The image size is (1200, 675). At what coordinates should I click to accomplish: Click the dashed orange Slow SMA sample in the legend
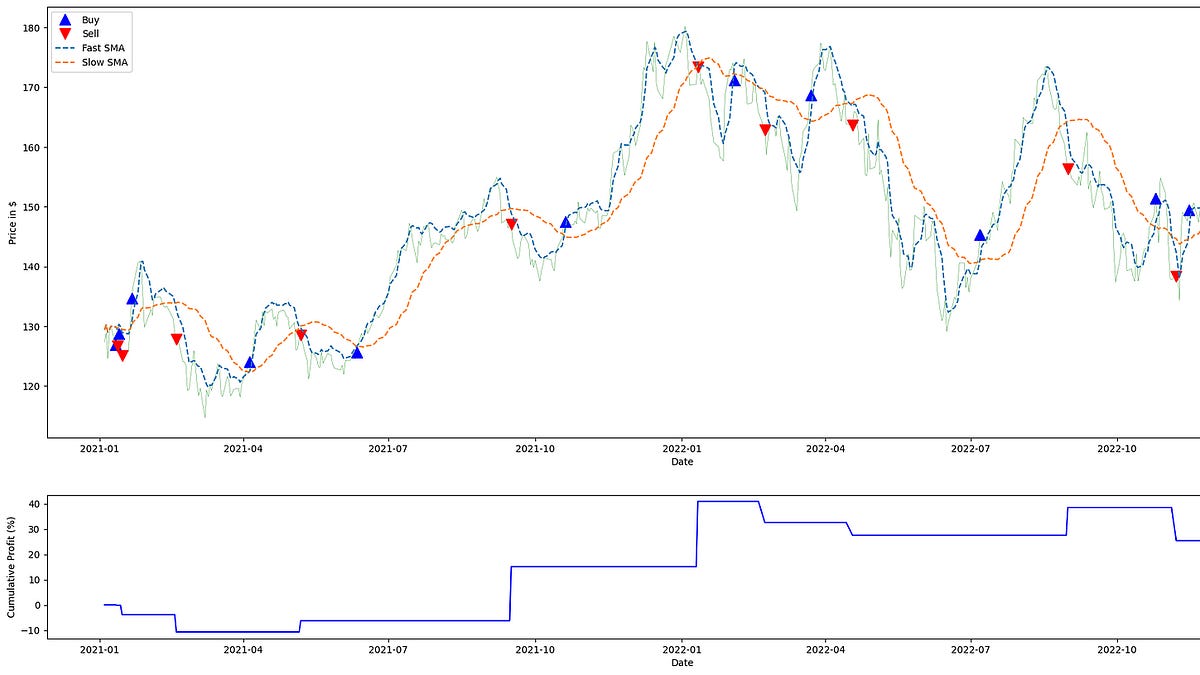[65, 63]
